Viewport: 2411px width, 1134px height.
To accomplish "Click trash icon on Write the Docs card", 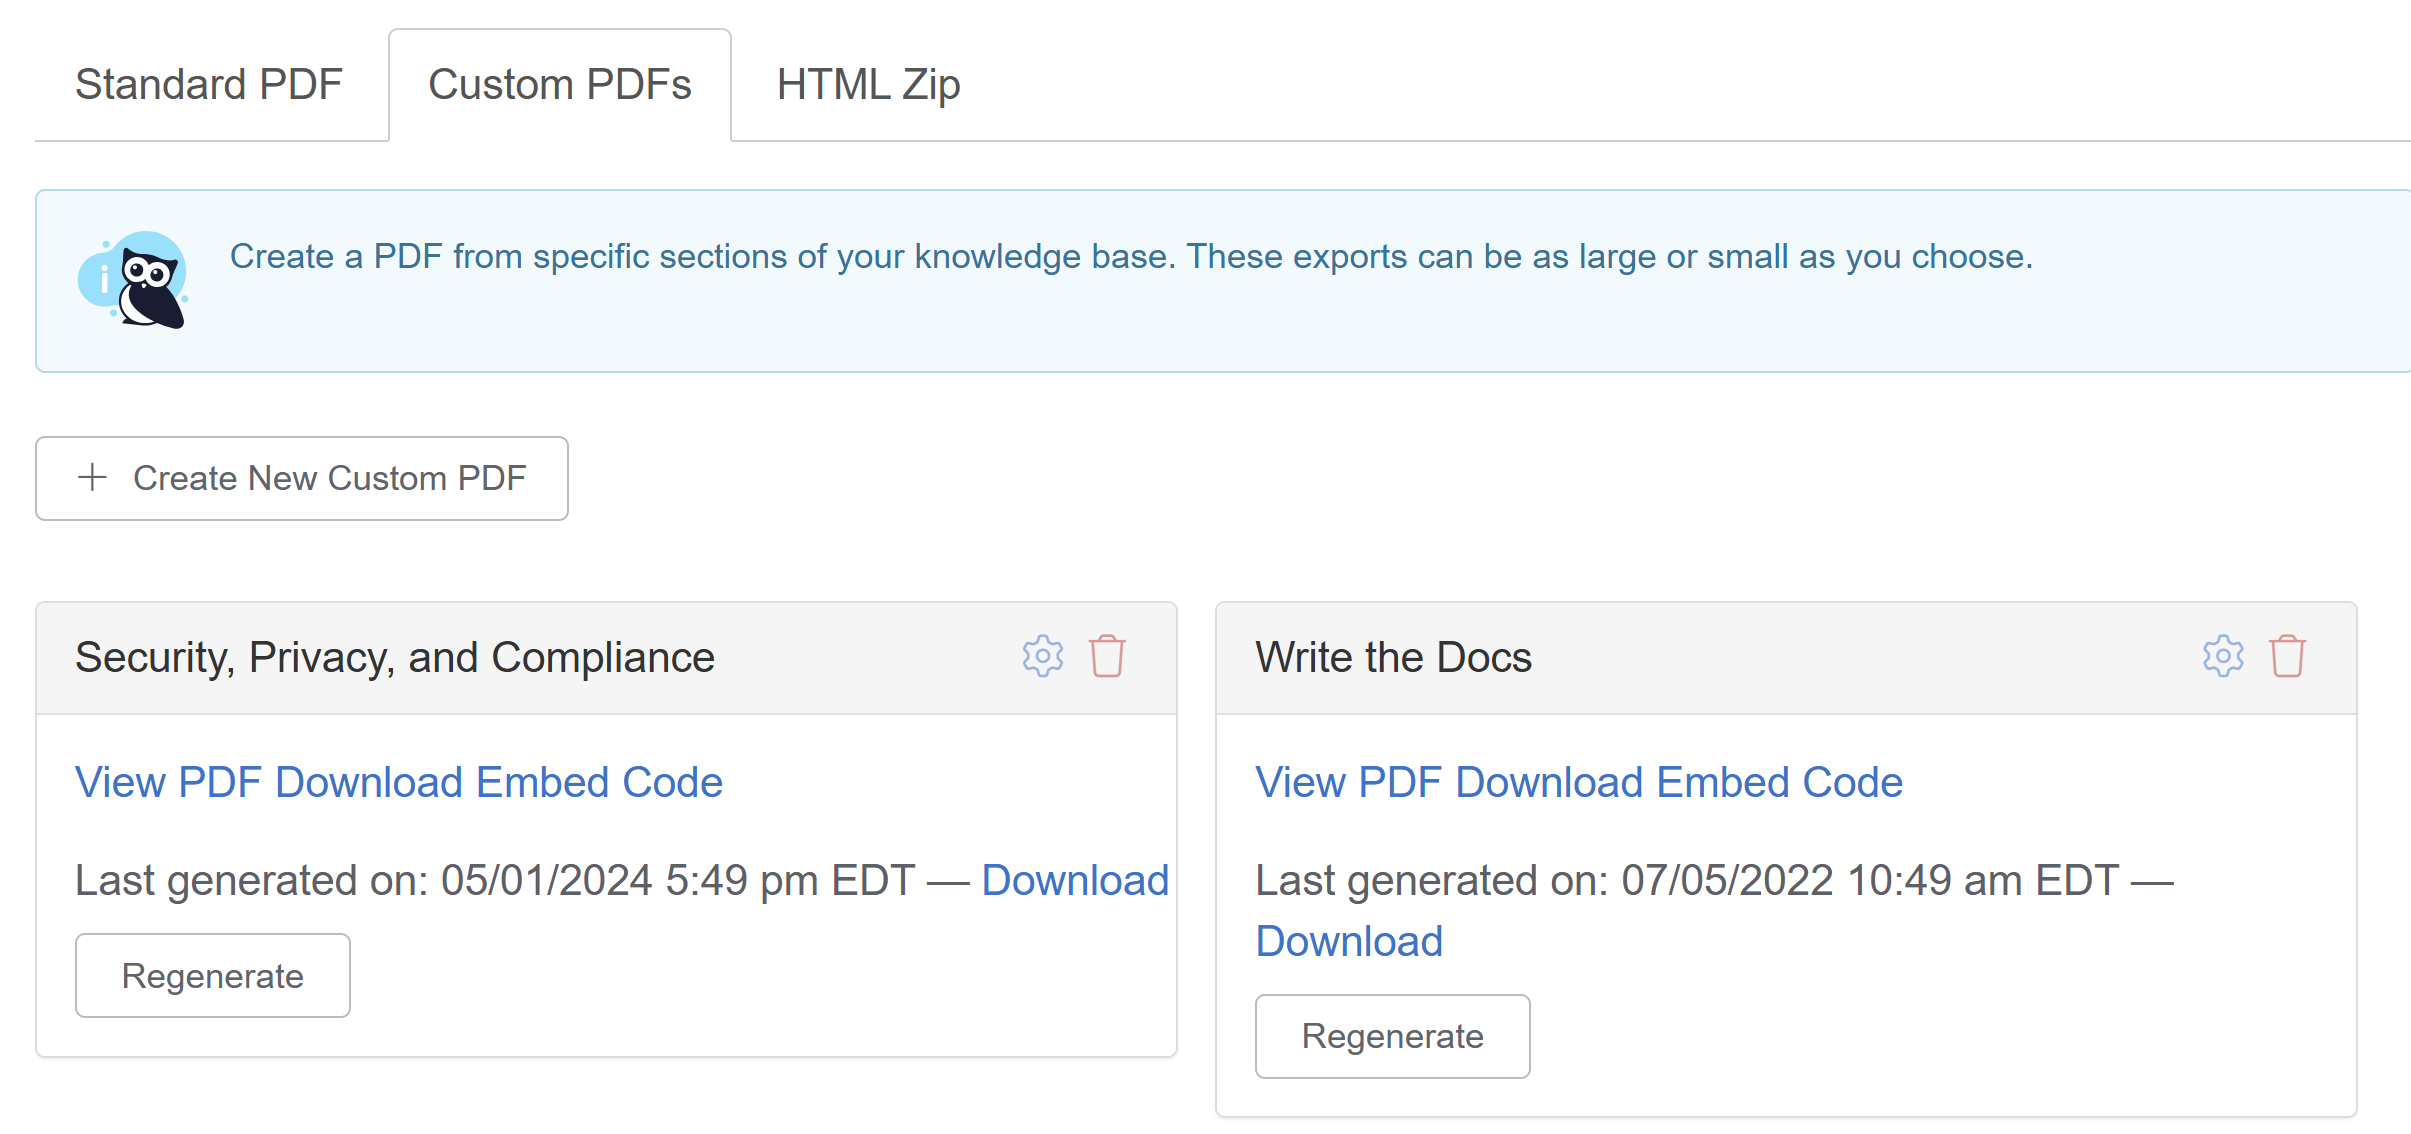I will [x=2287, y=657].
